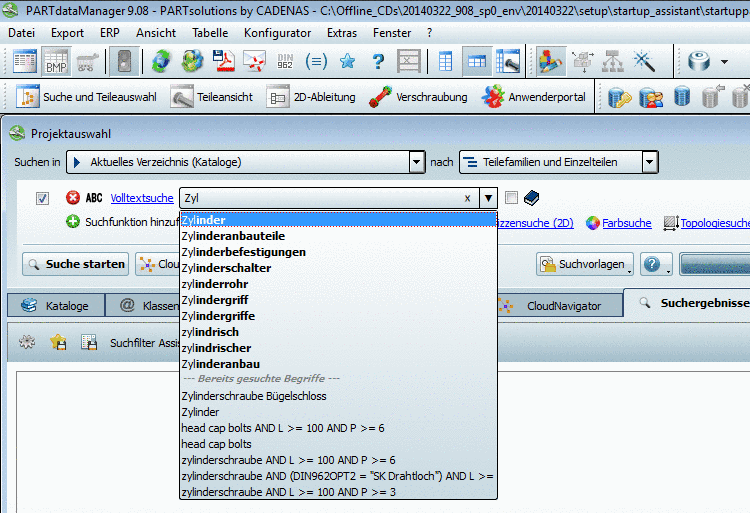Click the Farbsuche color wheel icon
The image size is (750, 513).
click(593, 223)
